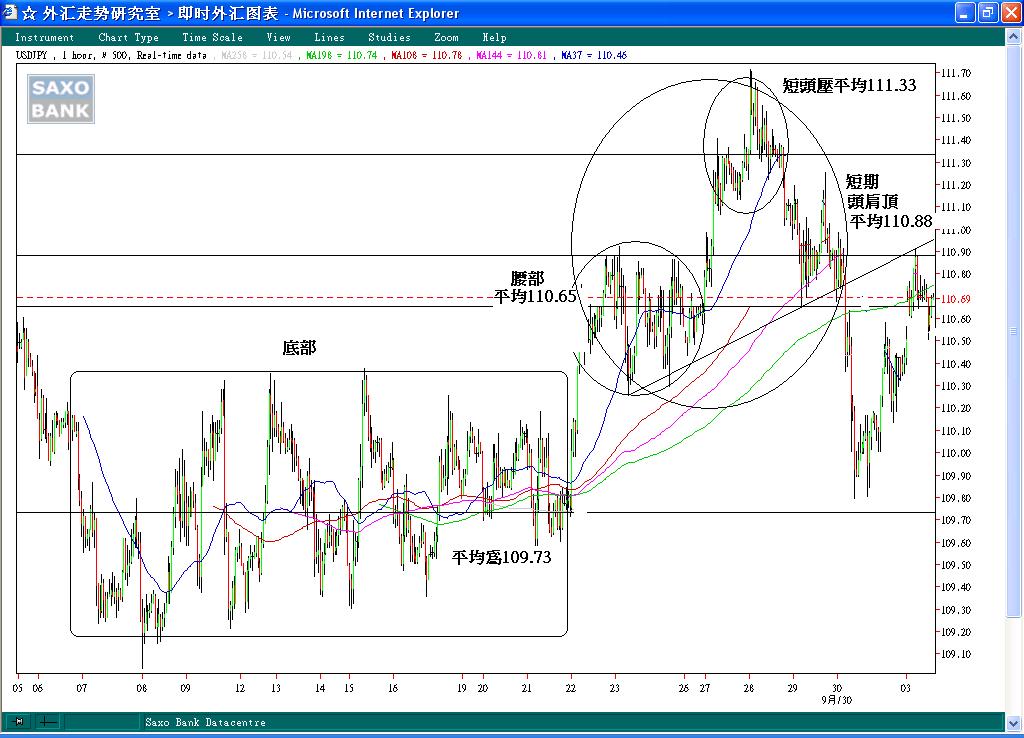The width and height of the screenshot is (1024, 738).
Task: Click the Saxo Bank Datacentre status text
Action: click(205, 722)
